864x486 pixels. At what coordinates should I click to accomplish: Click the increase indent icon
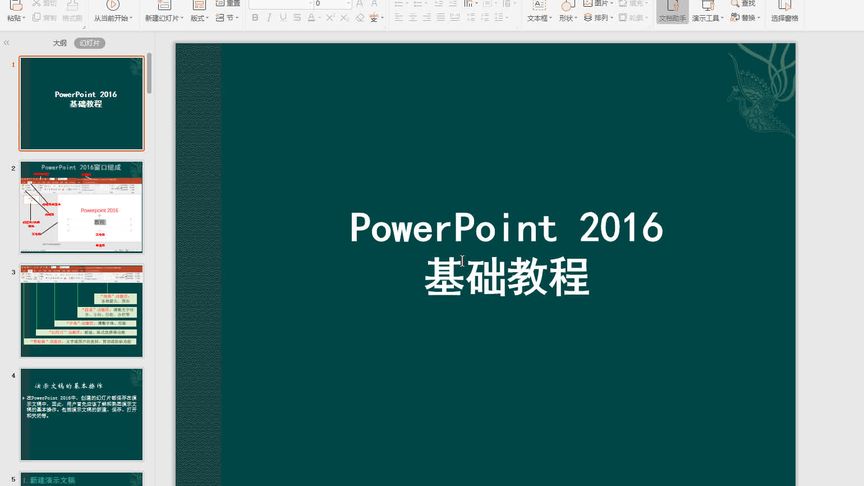click(x=452, y=3)
